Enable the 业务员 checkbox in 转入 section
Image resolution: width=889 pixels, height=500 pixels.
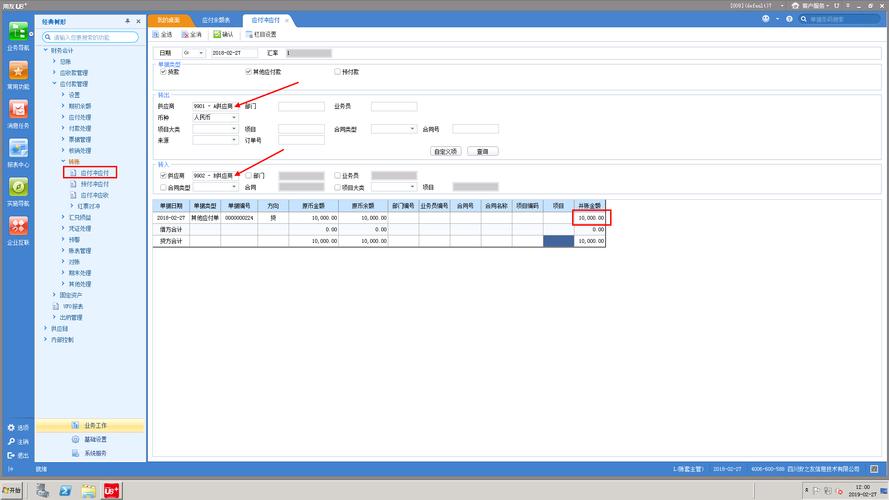tap(337, 176)
